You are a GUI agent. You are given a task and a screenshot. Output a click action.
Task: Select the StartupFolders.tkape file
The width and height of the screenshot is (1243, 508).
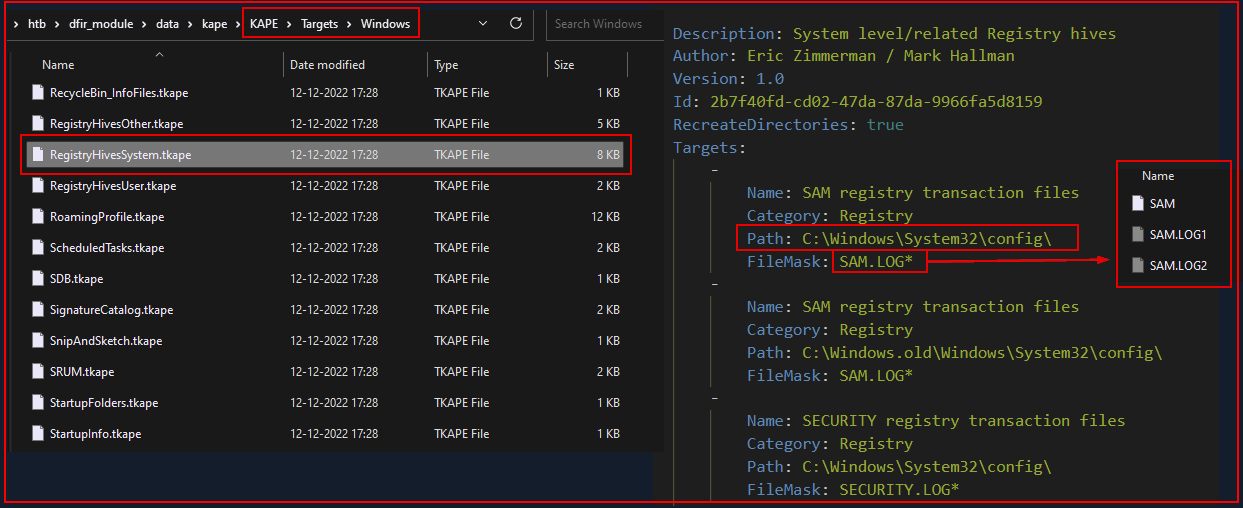pos(103,403)
